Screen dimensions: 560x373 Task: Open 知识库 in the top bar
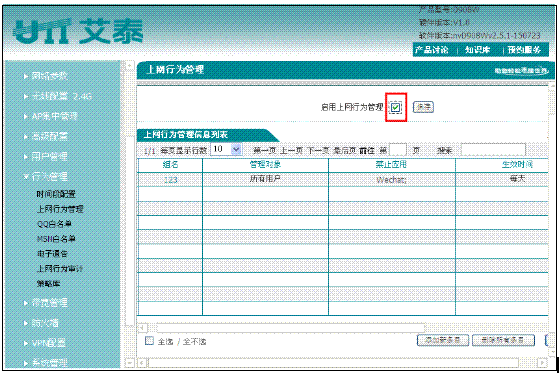[x=477, y=50]
